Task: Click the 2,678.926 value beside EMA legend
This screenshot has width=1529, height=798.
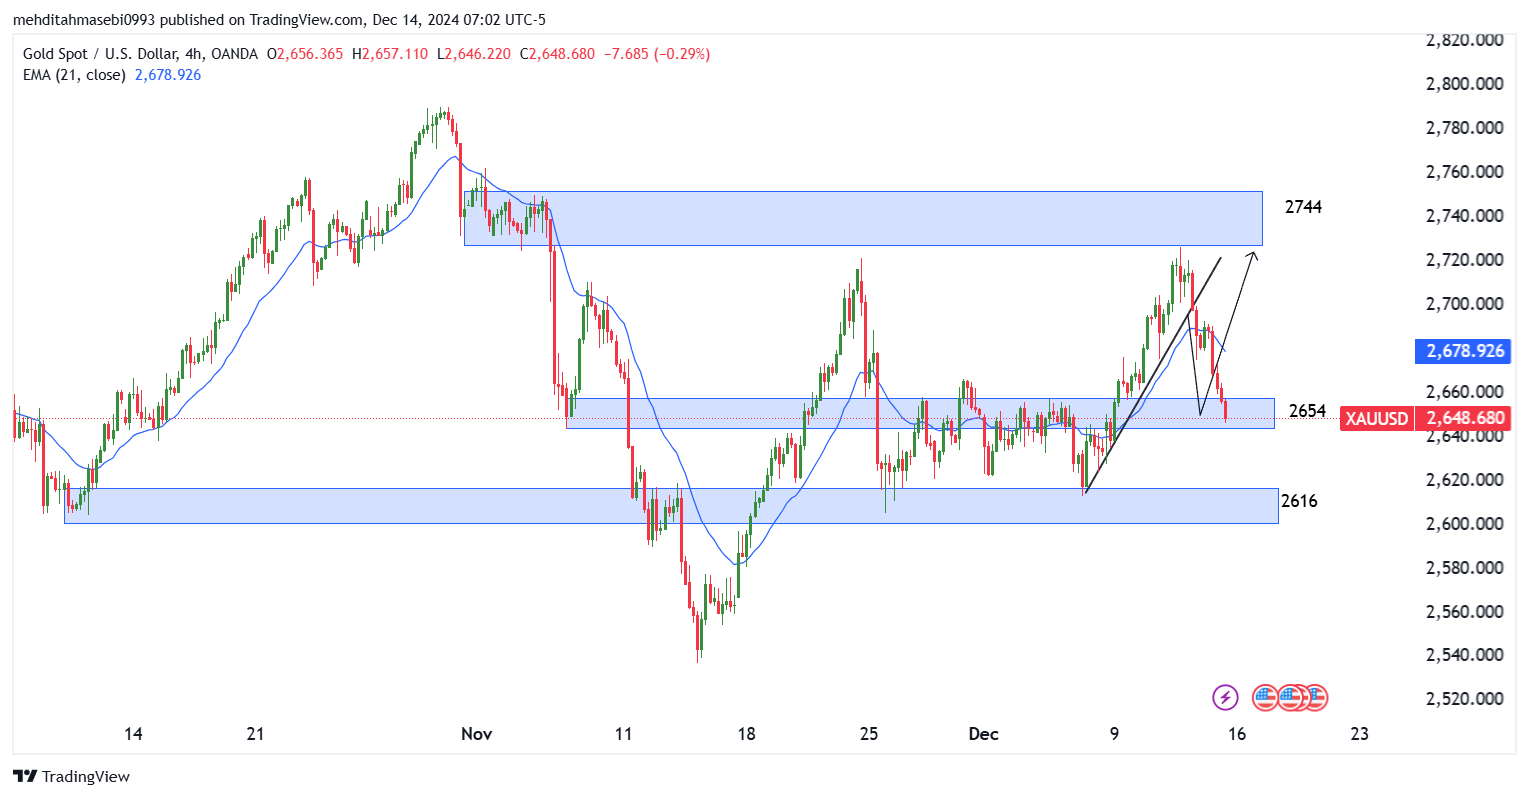Action: coord(168,75)
